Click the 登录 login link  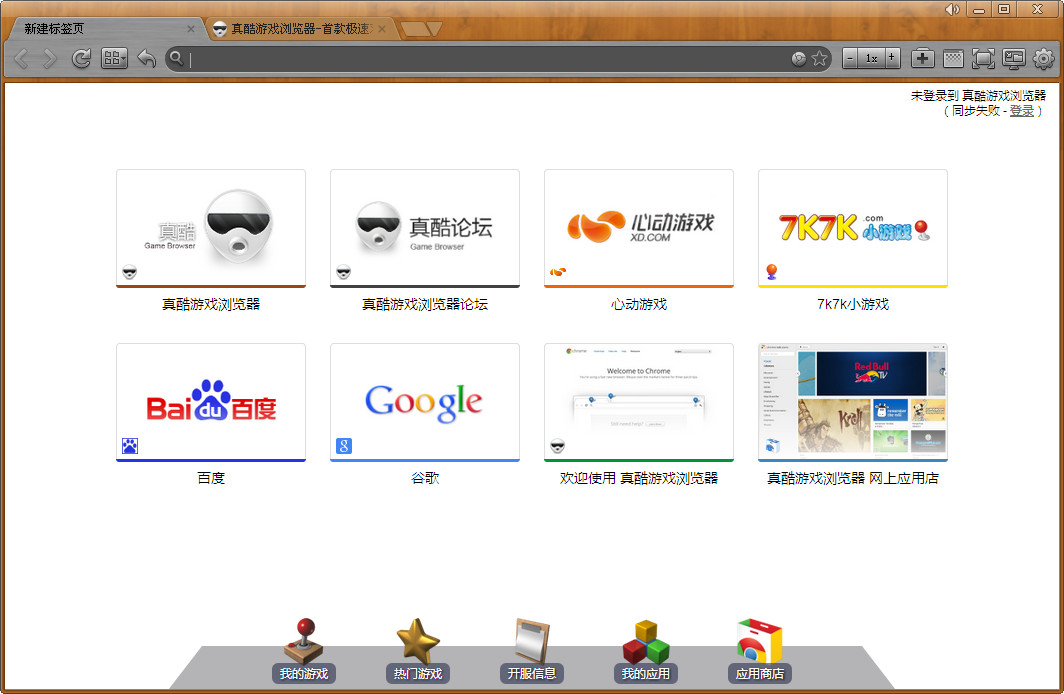tap(1021, 111)
